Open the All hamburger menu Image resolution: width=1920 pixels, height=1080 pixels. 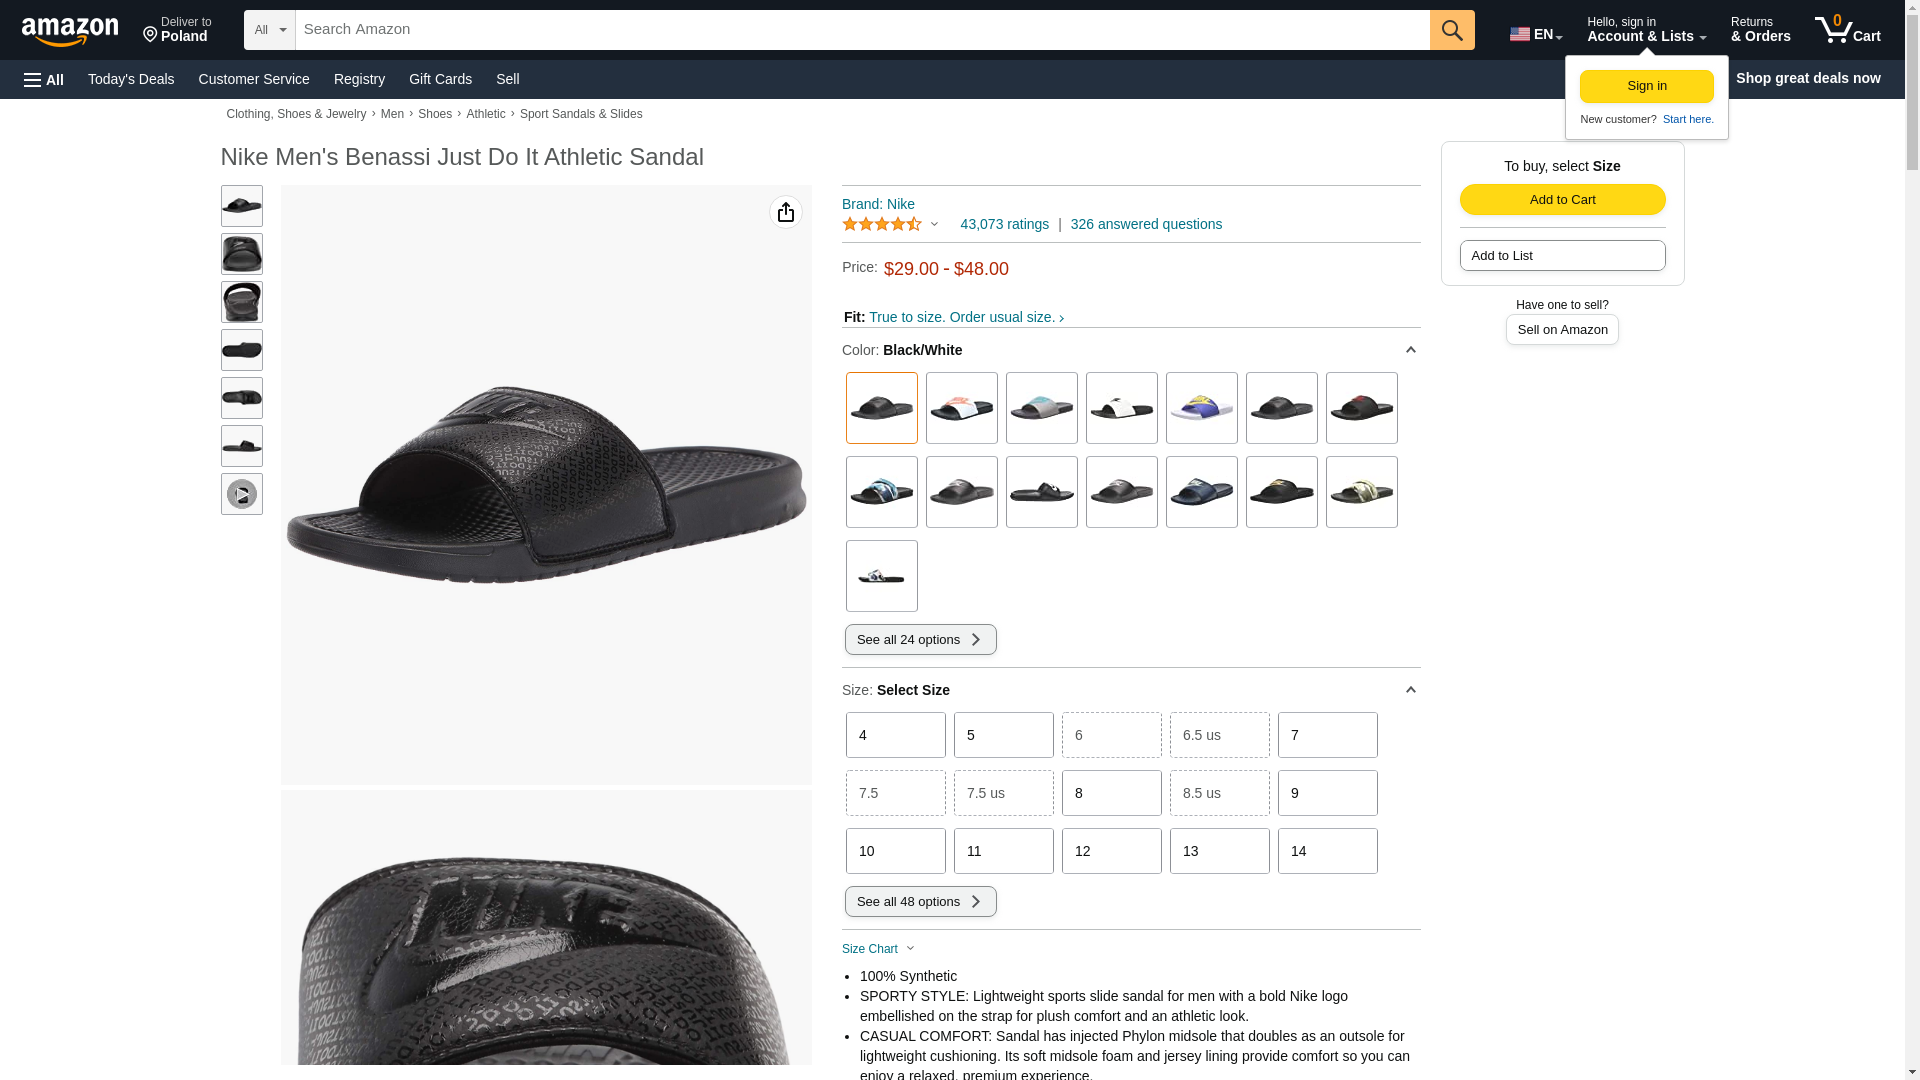(44, 79)
